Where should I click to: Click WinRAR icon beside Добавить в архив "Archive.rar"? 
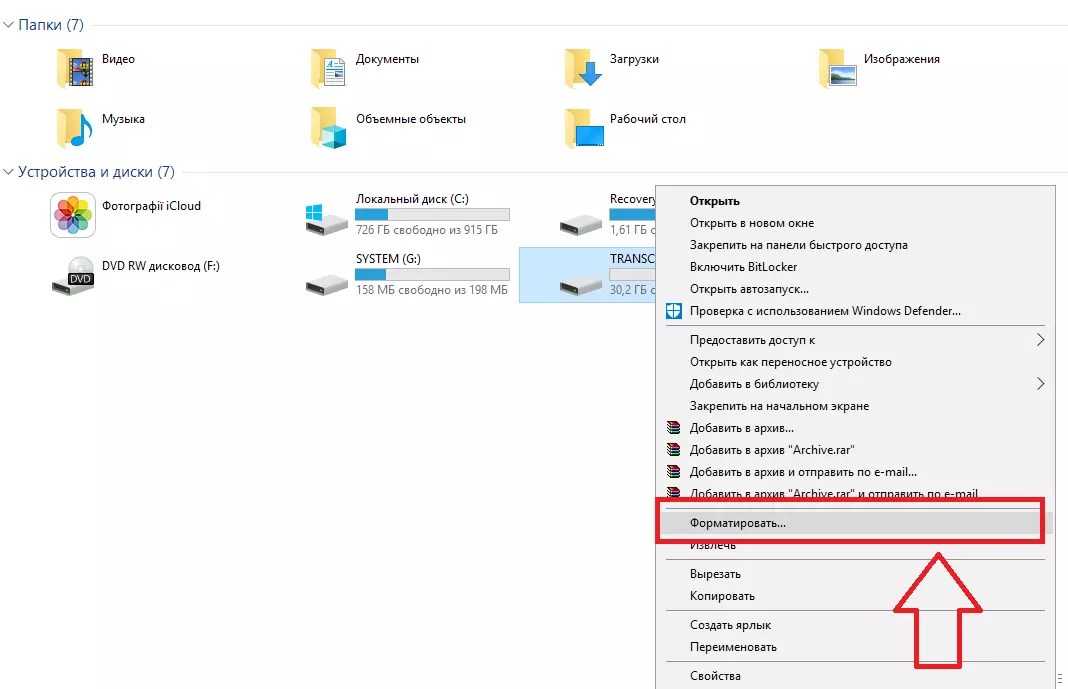673,450
